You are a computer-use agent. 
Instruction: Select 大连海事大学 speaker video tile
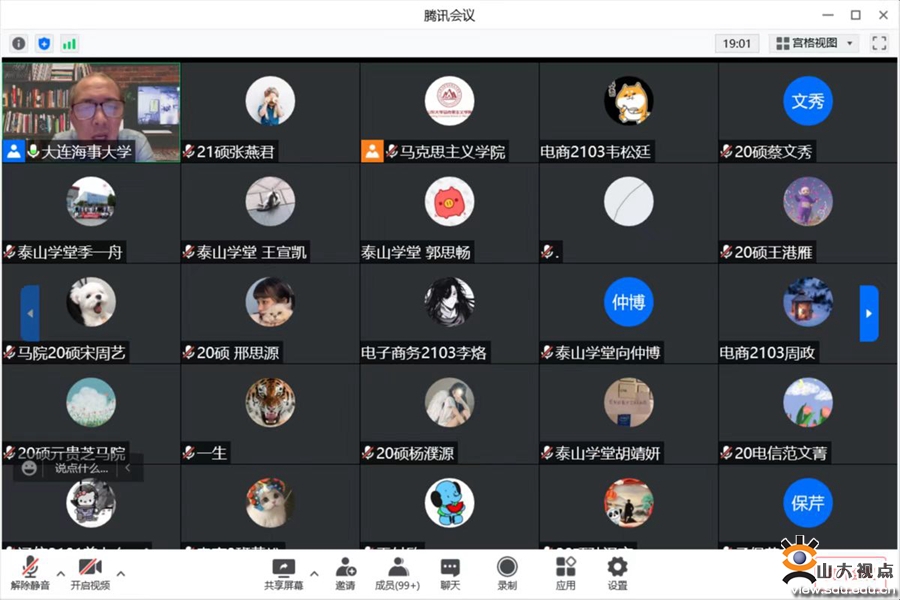tap(91, 113)
